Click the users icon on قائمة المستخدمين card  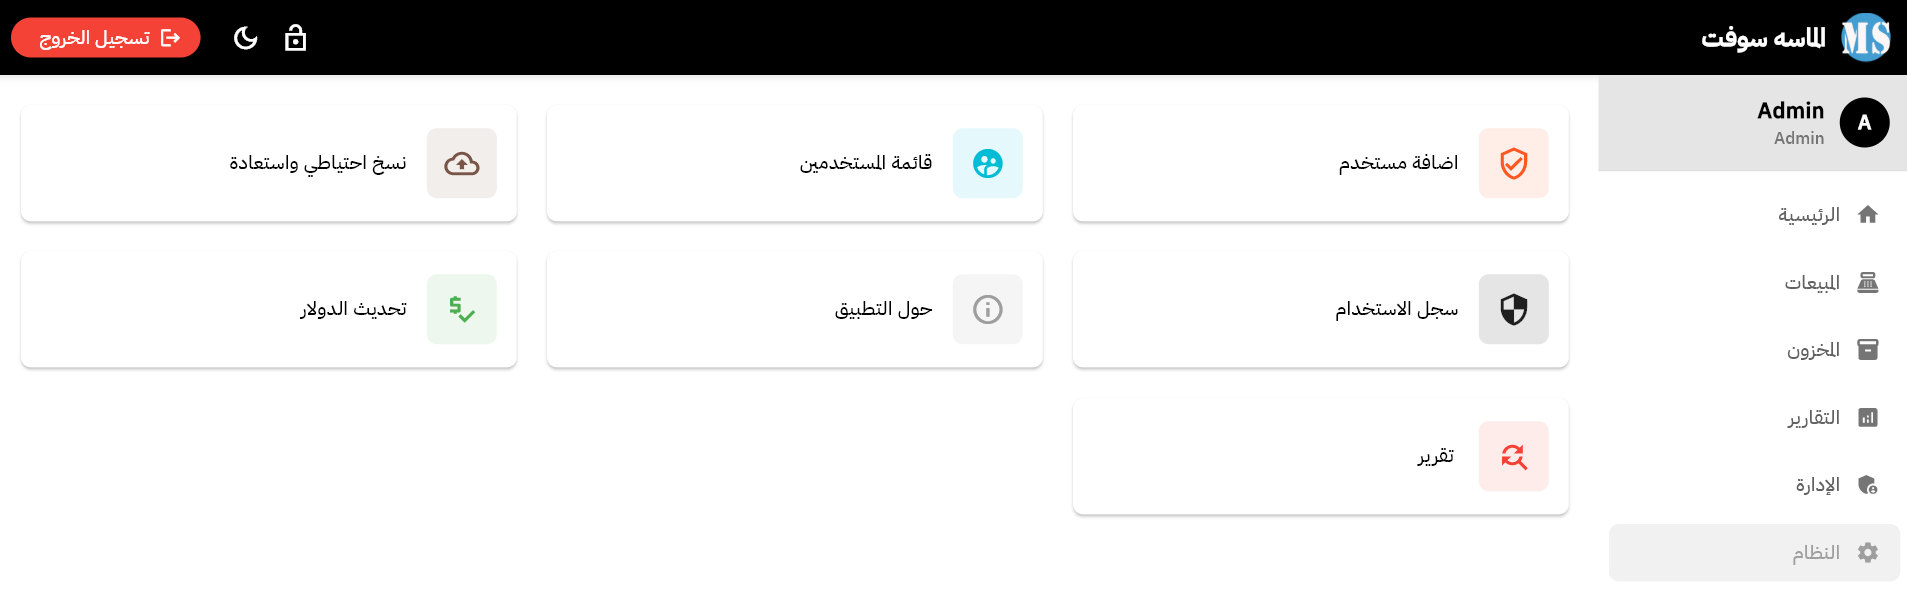click(987, 163)
